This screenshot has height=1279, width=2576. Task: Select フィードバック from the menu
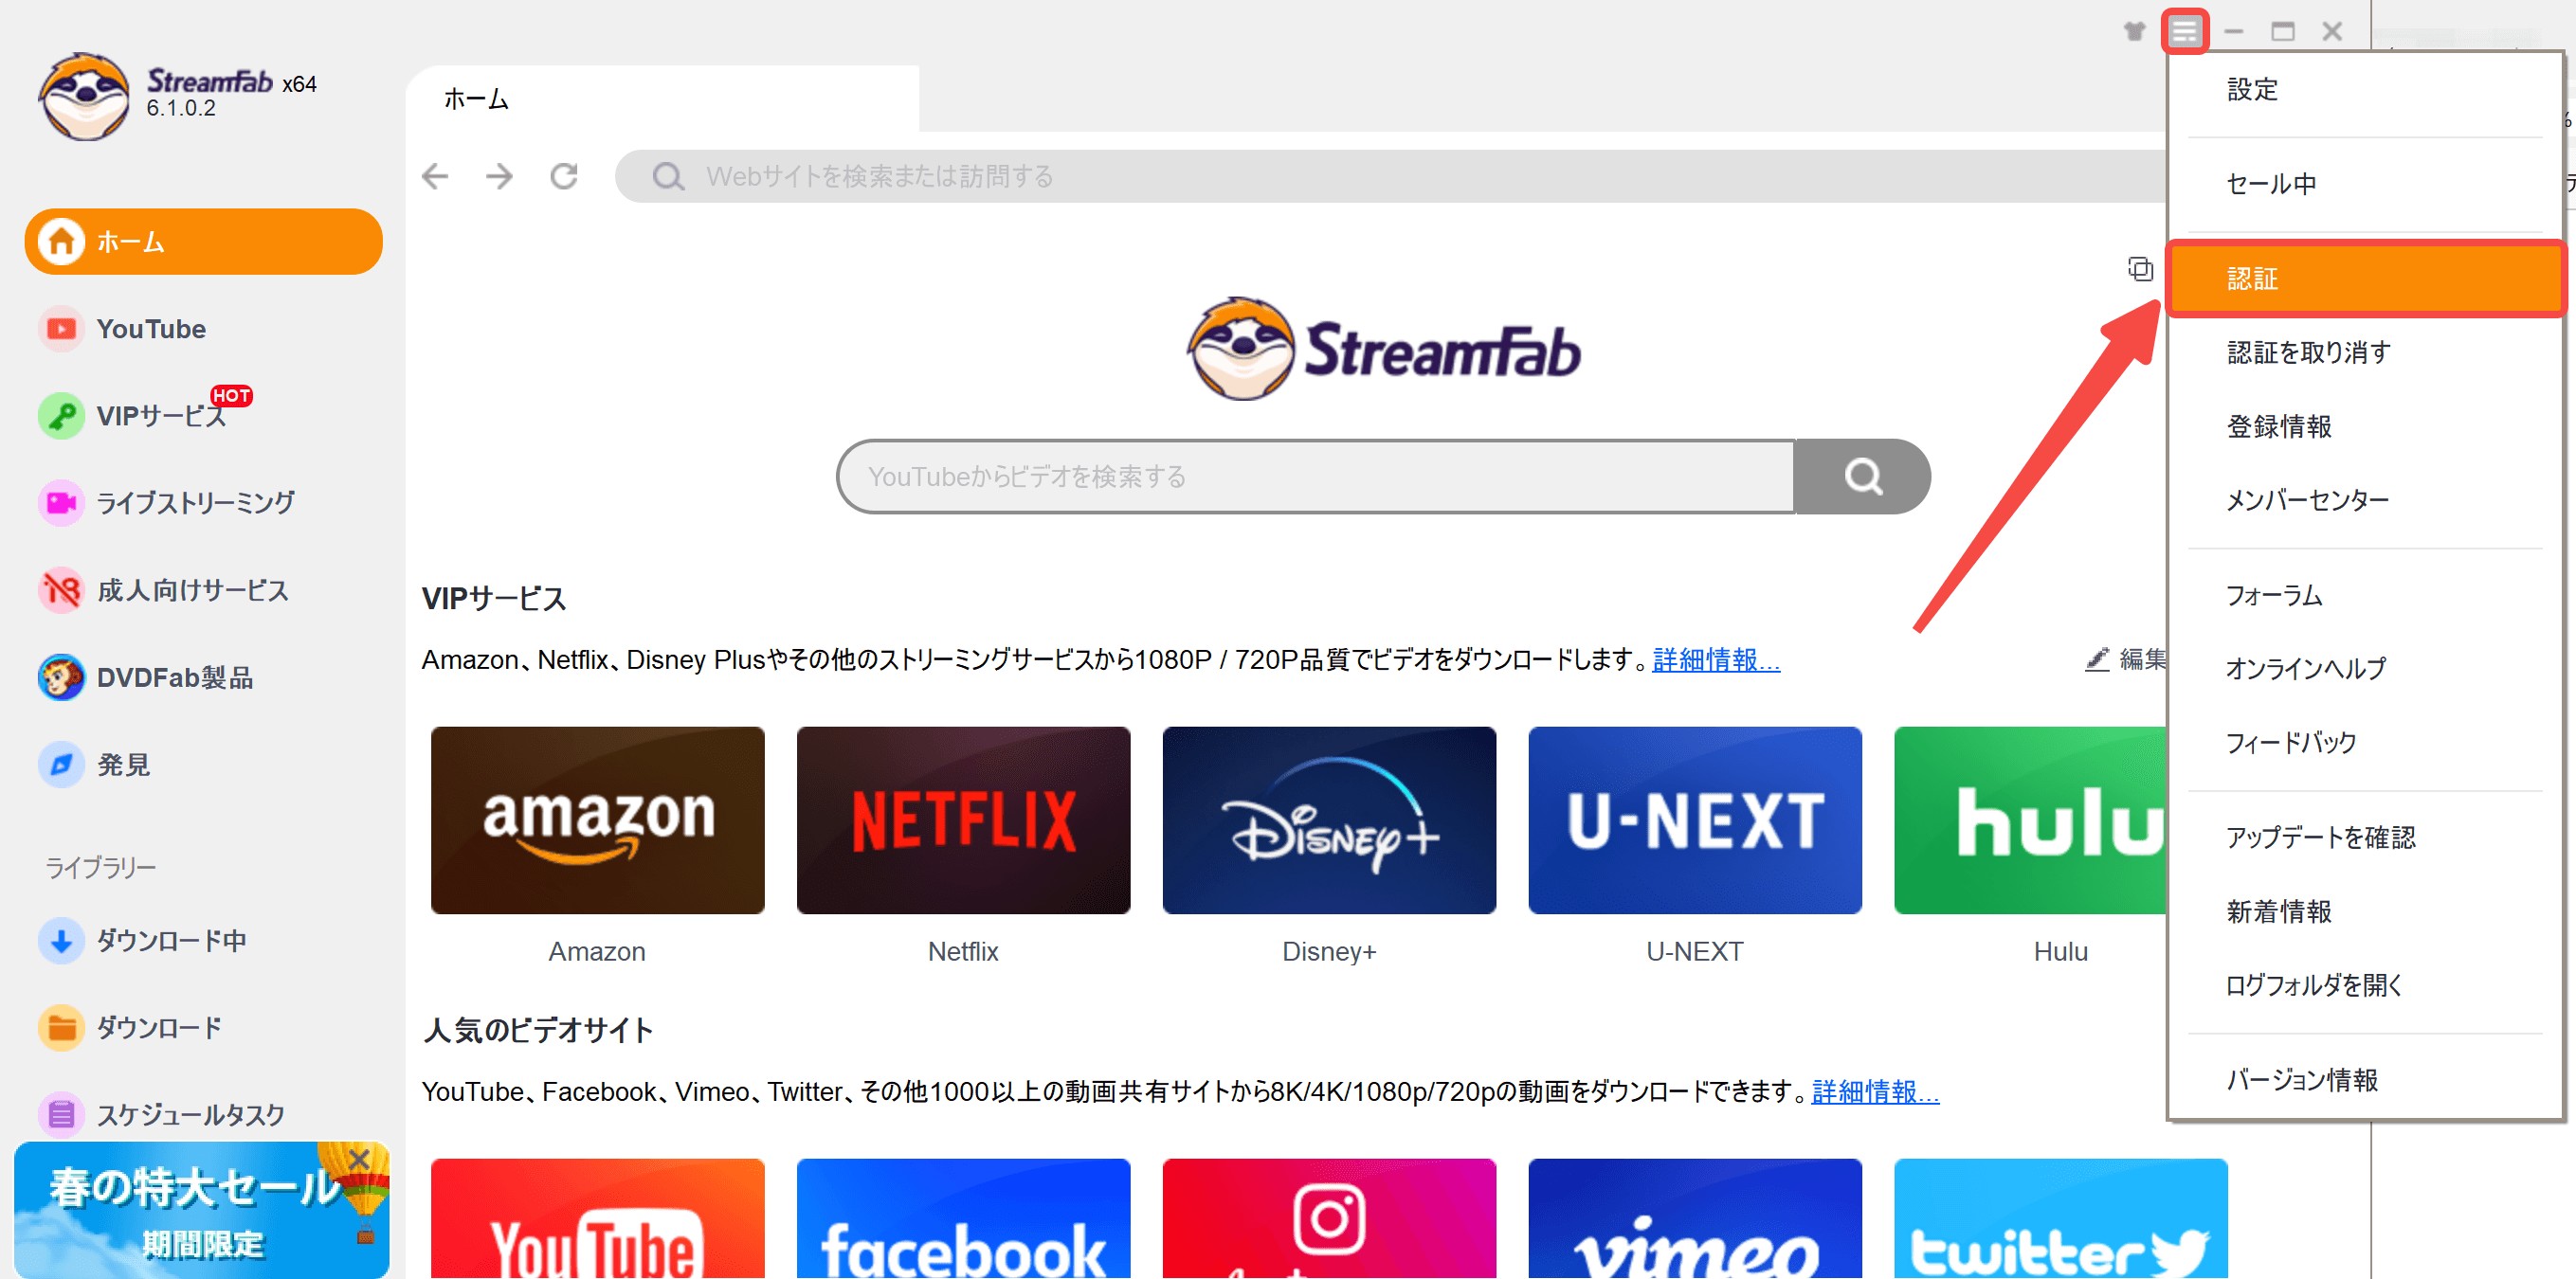pos(2365,743)
